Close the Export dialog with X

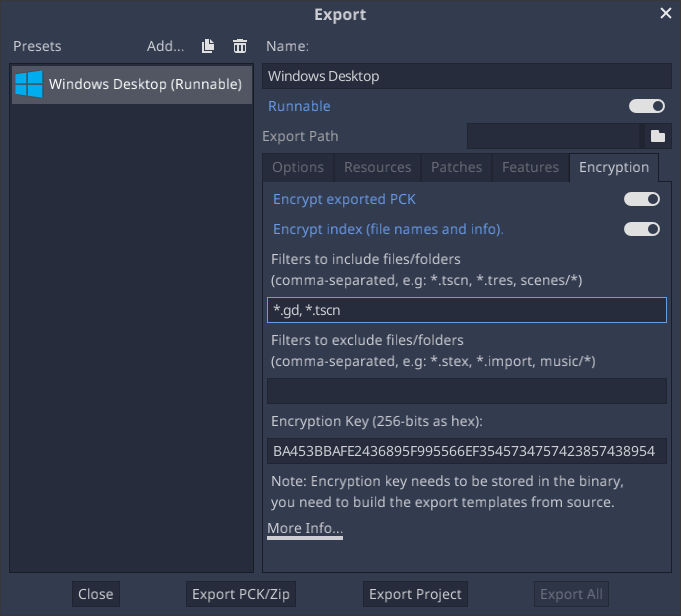(666, 14)
